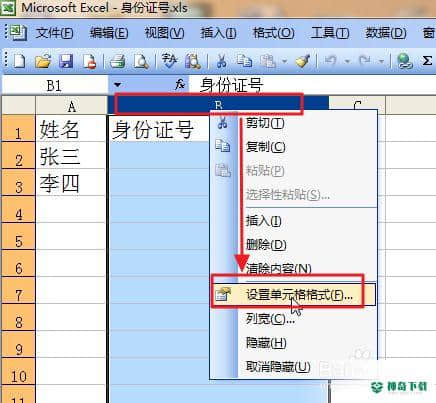Choose 列宽(C)... context menu entry

tap(270, 319)
